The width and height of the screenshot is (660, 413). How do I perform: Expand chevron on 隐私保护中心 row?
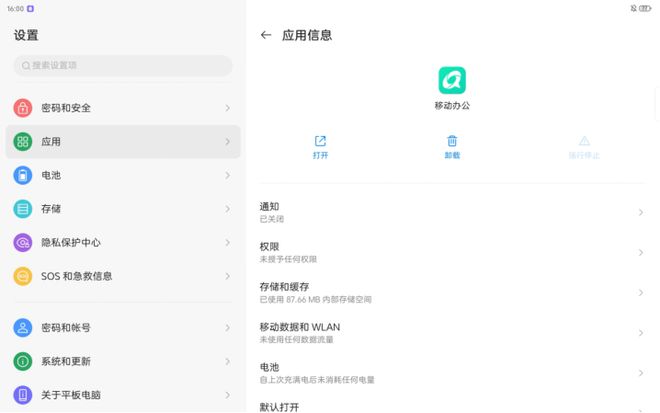[x=227, y=243]
